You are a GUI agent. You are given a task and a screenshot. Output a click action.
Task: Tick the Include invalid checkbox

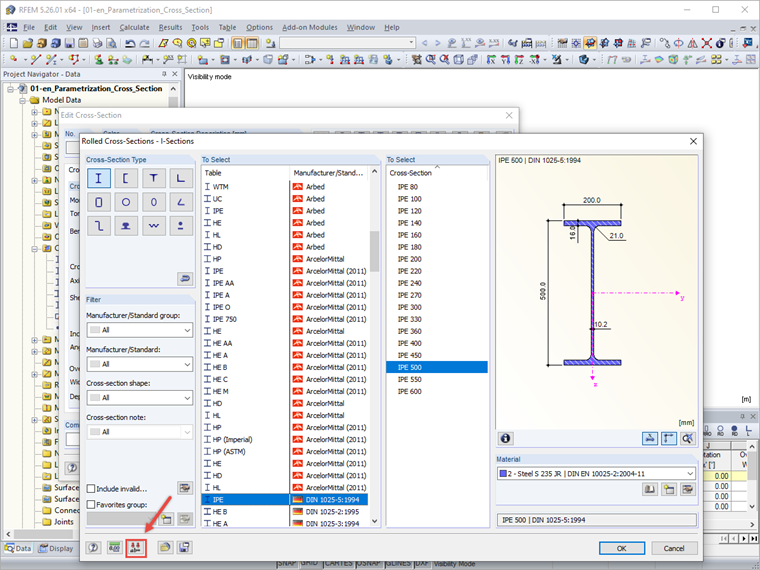pos(91,488)
